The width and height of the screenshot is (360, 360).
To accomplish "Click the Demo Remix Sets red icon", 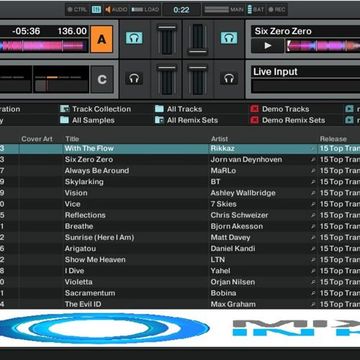I will pos(254,120).
